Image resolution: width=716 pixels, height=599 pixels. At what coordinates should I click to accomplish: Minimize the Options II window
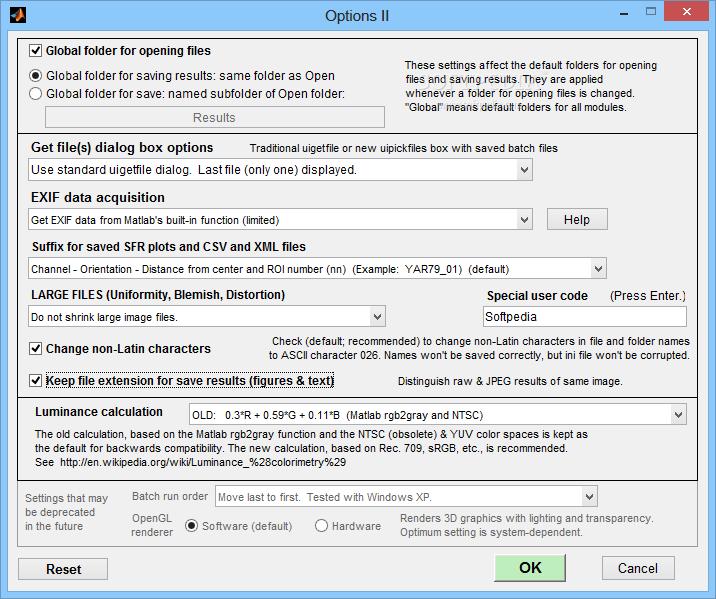click(624, 13)
